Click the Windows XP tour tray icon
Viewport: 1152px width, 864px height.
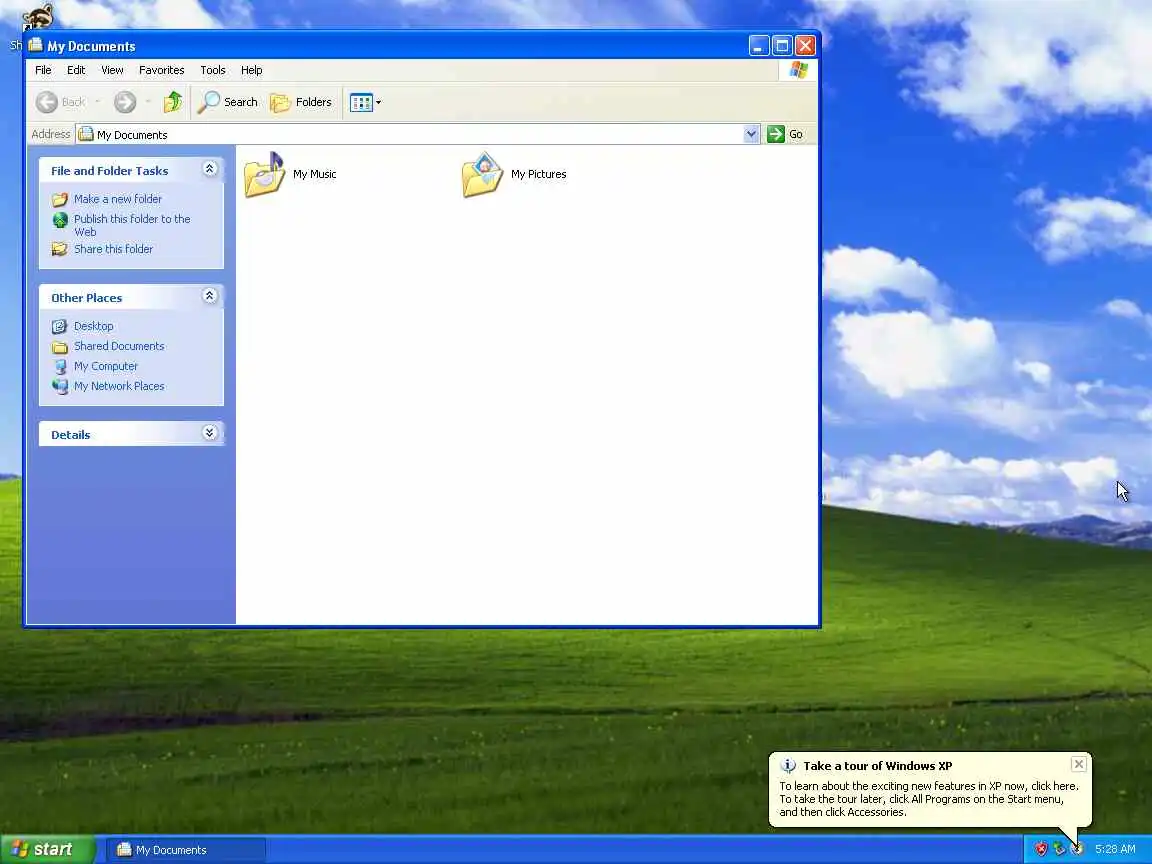1077,849
